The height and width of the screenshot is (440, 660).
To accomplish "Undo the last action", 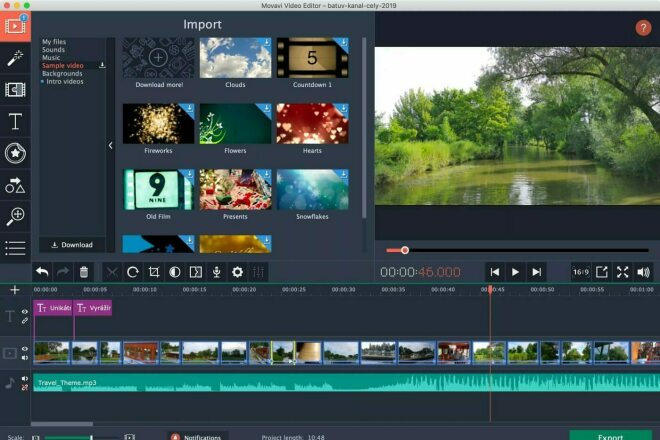I will pyautogui.click(x=42, y=272).
